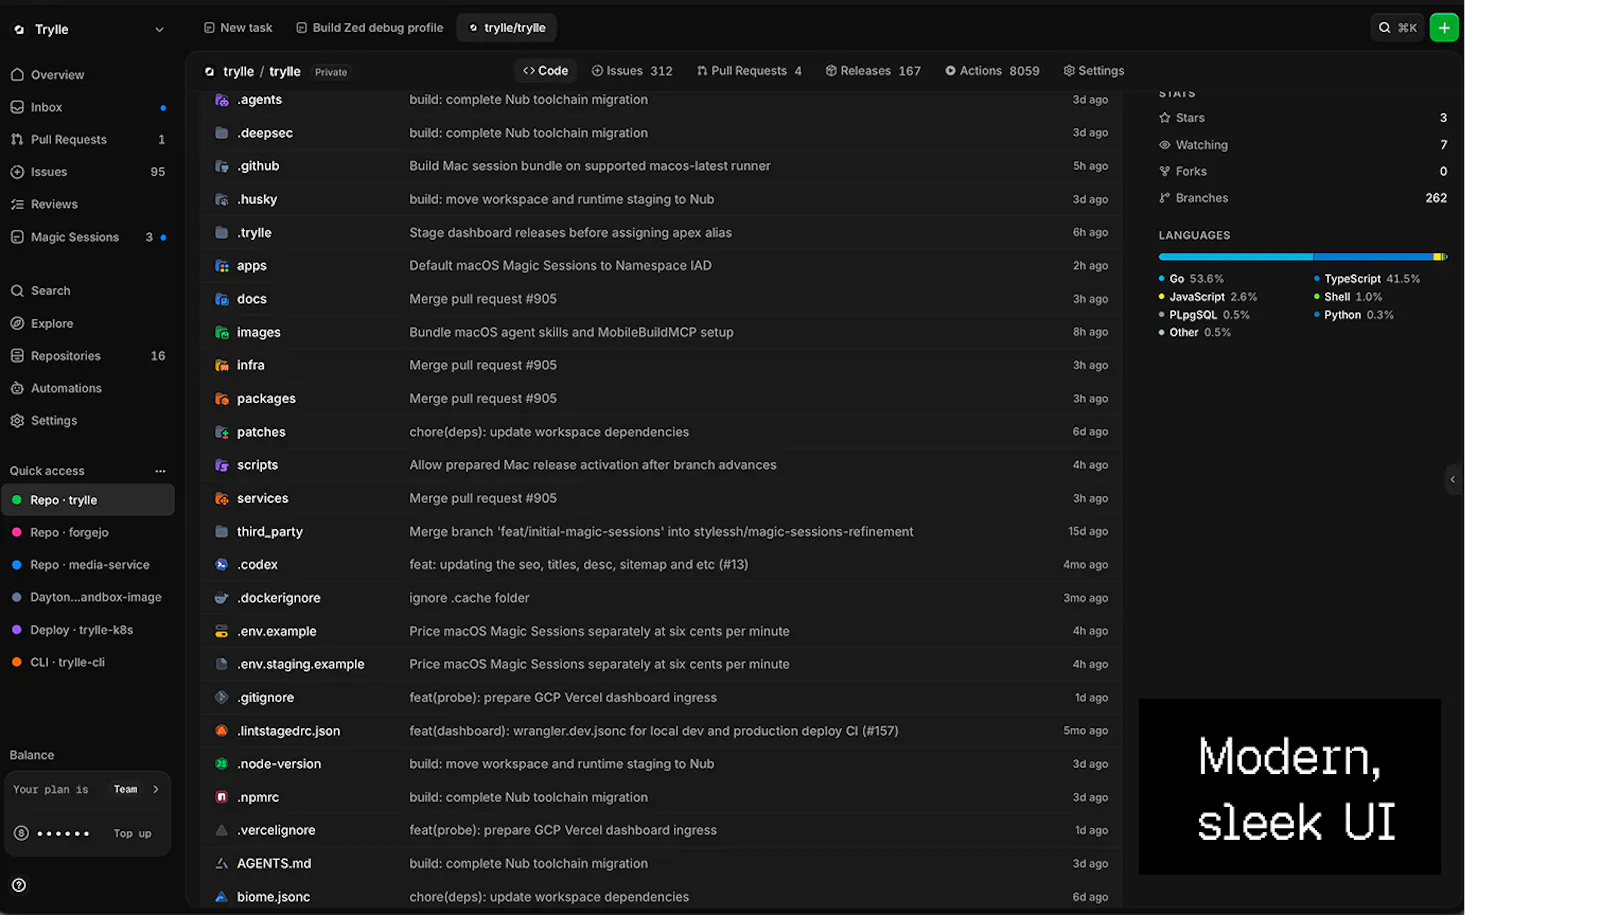Click the Watching stat row
Image resolution: width=1600 pixels, height=915 pixels.
[1303, 145]
